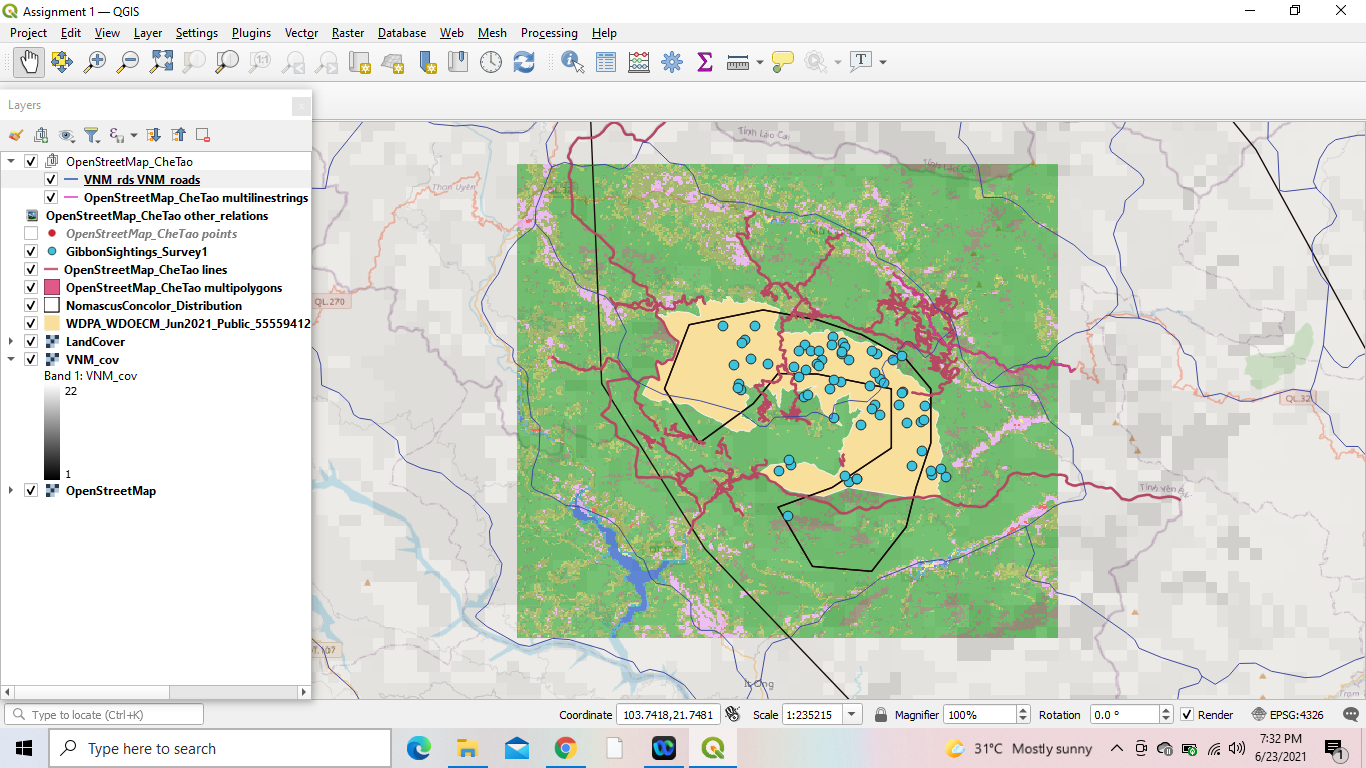
Task: Open the Attribute Table
Action: 606,62
